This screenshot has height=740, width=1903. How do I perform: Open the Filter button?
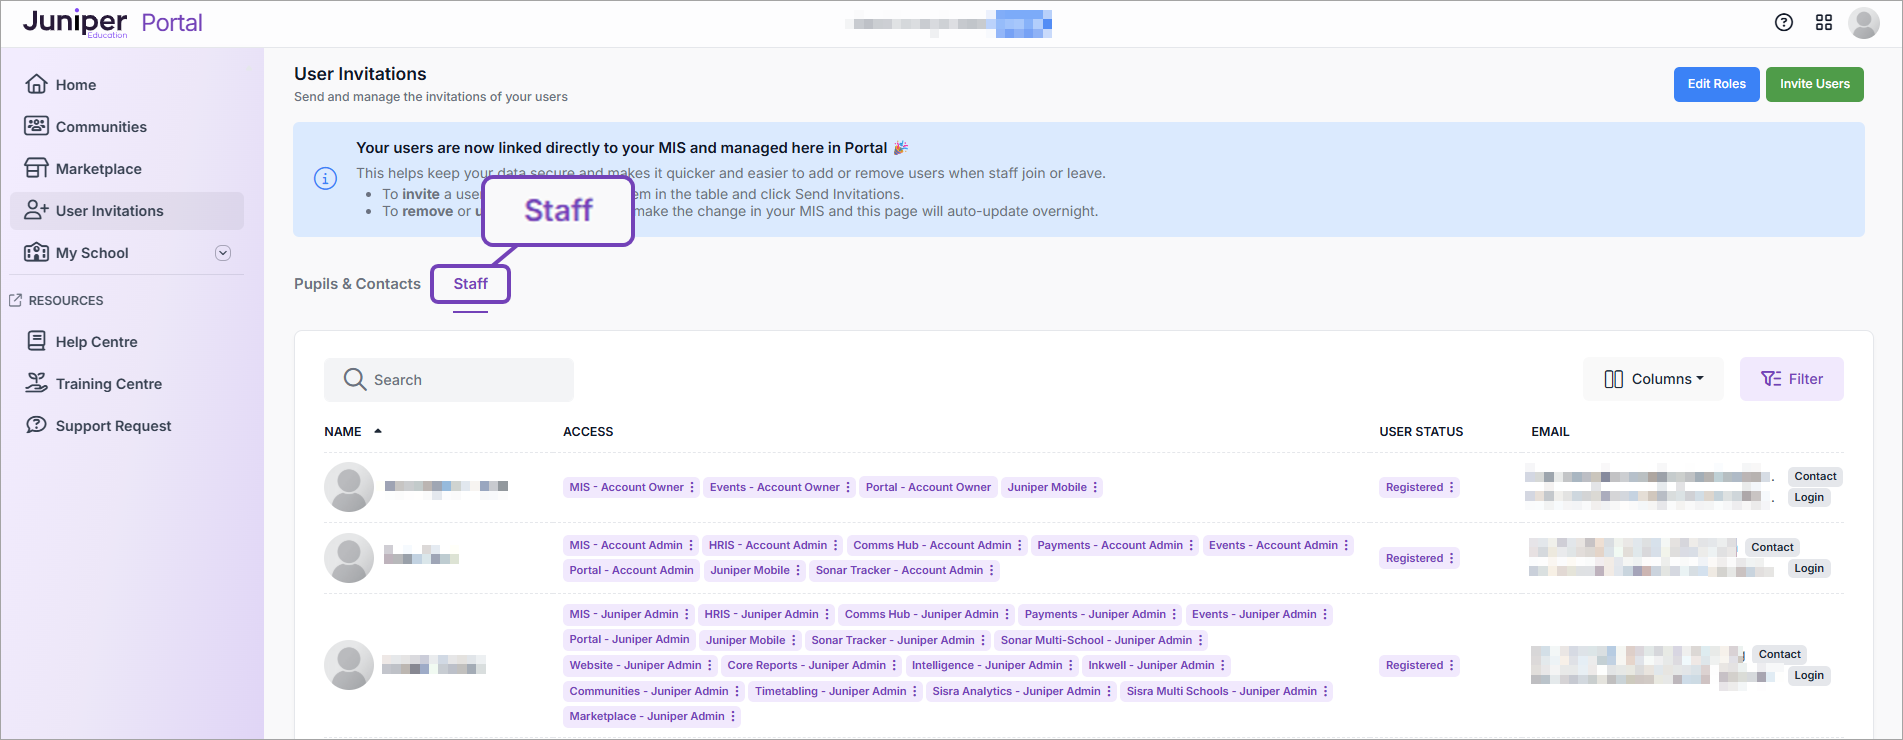point(1792,379)
